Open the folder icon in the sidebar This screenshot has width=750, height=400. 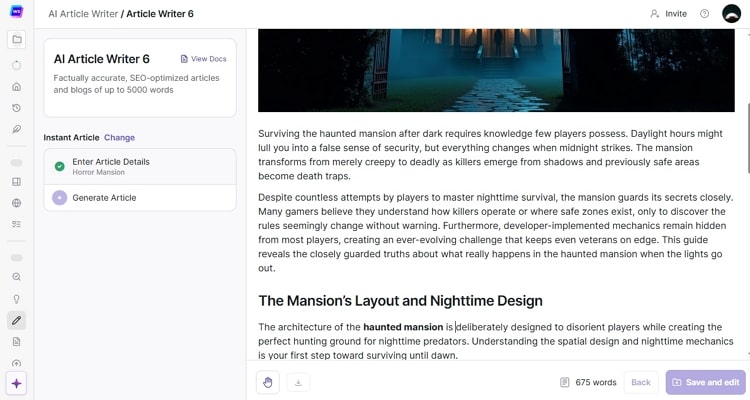pos(17,40)
